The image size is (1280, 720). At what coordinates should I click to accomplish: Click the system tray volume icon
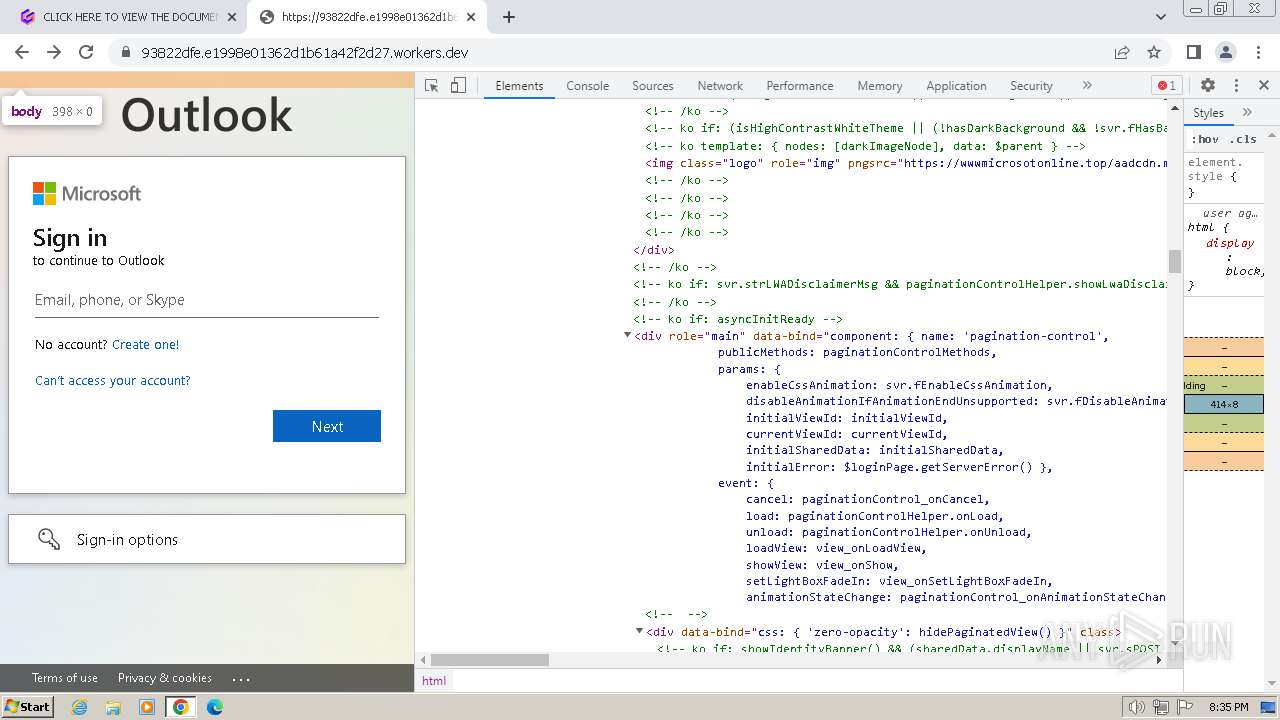pyautogui.click(x=1137, y=707)
